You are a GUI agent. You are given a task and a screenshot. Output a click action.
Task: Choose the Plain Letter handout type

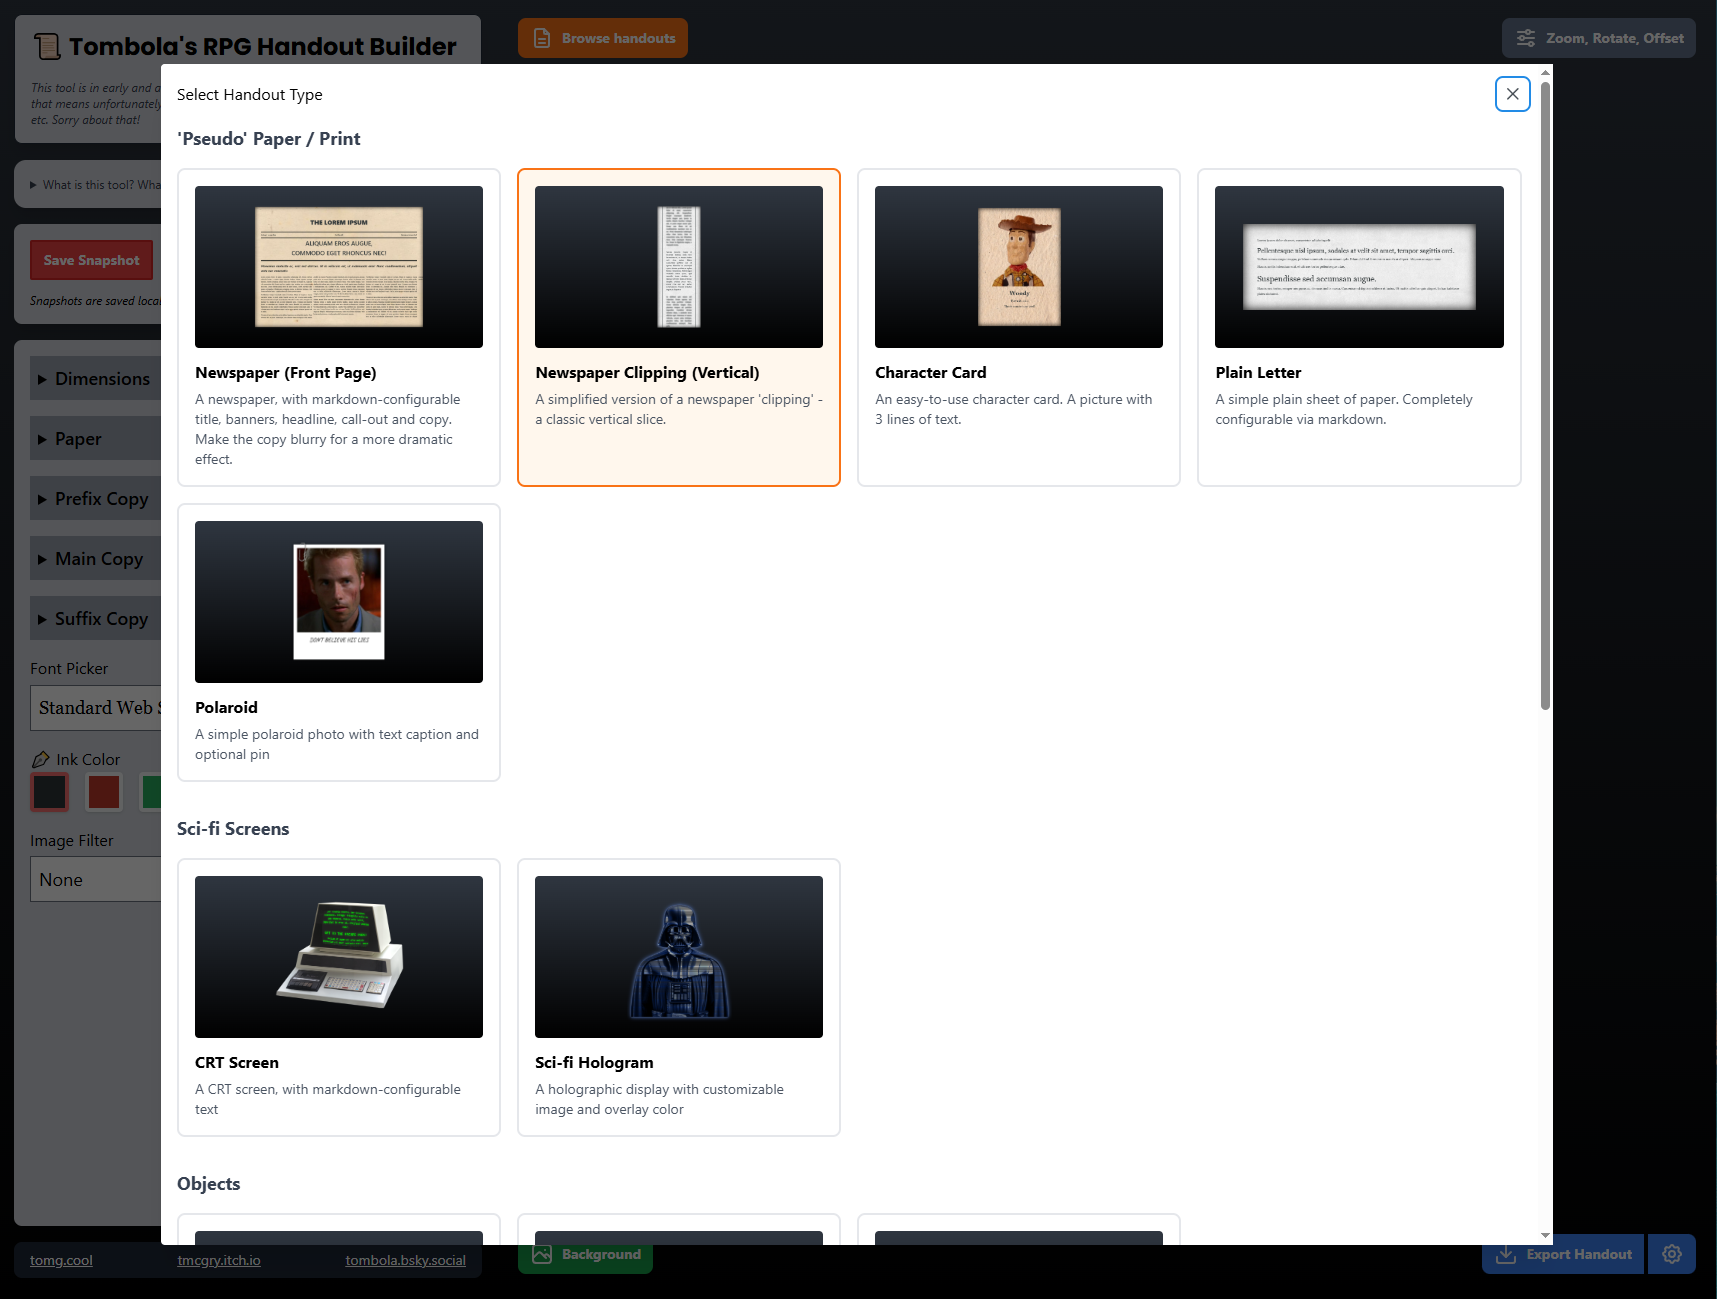coord(1359,327)
